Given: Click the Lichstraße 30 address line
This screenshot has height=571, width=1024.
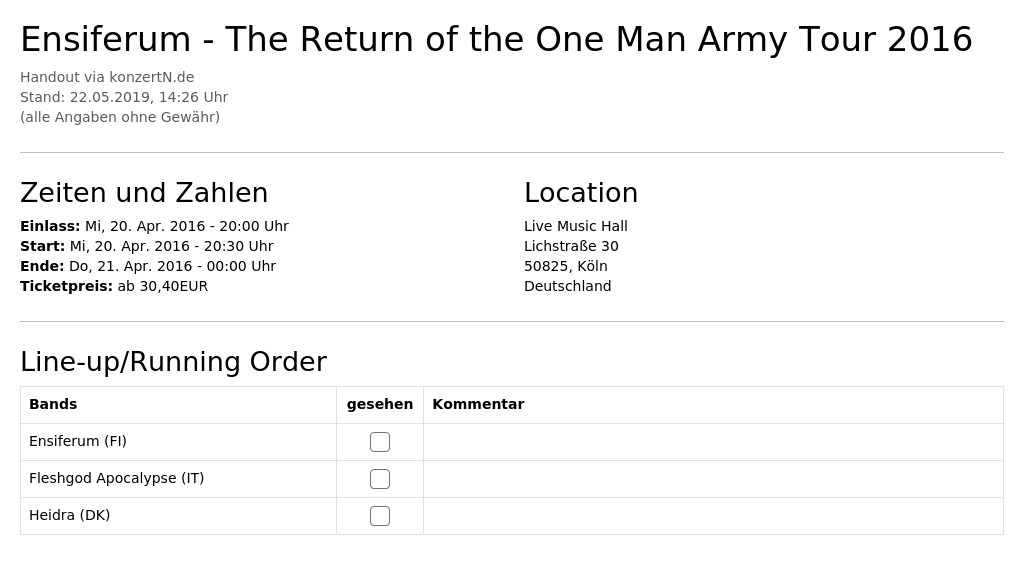Looking at the screenshot, I should [571, 246].
